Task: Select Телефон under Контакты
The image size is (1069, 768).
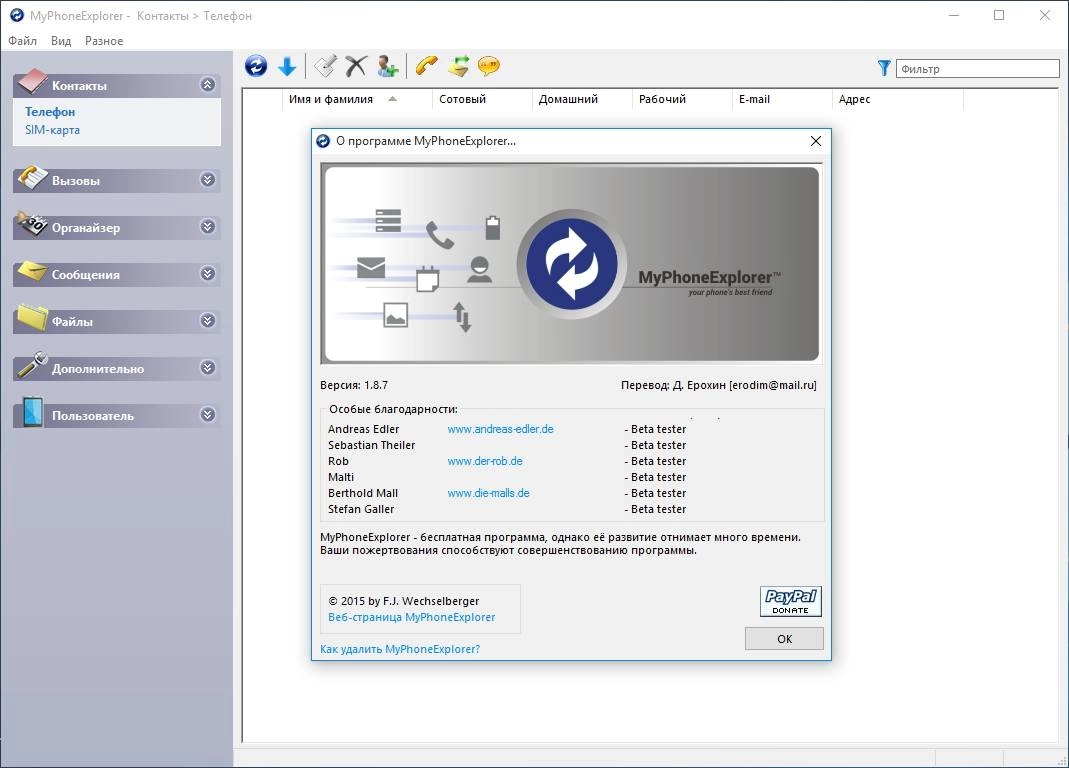Action: tap(50, 112)
